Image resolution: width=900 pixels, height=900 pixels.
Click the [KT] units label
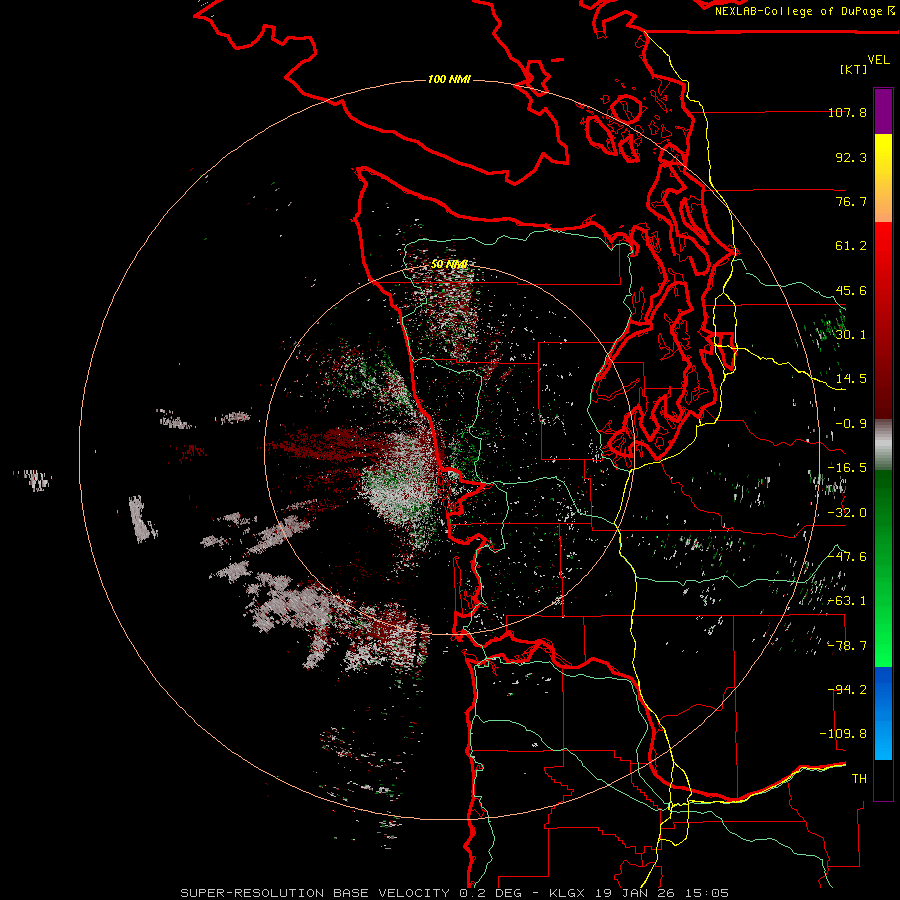[853, 69]
